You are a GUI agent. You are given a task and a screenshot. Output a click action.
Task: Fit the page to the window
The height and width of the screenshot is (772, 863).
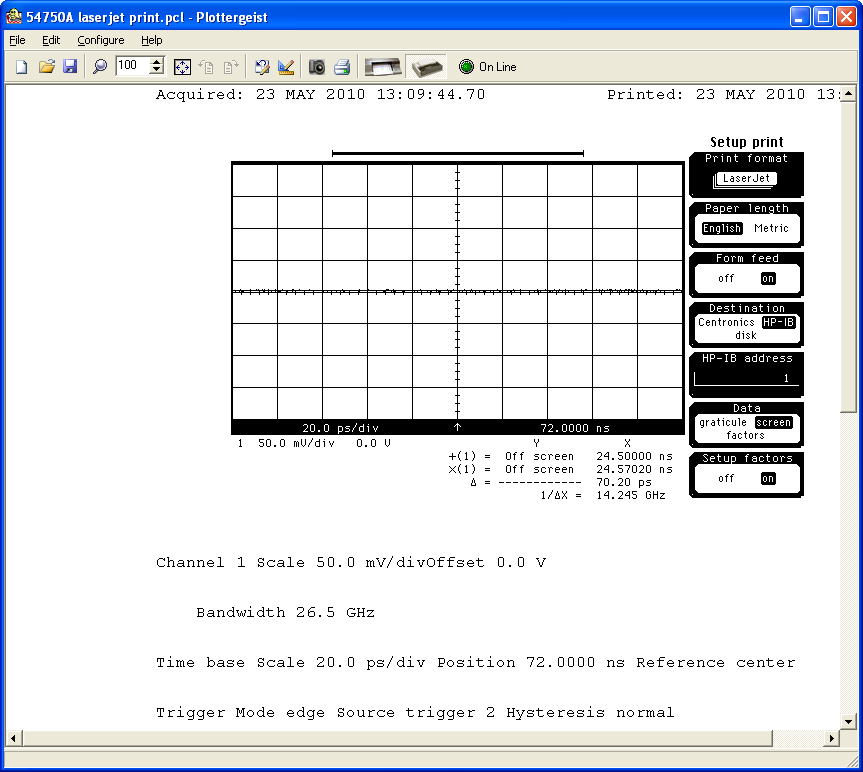[x=182, y=66]
